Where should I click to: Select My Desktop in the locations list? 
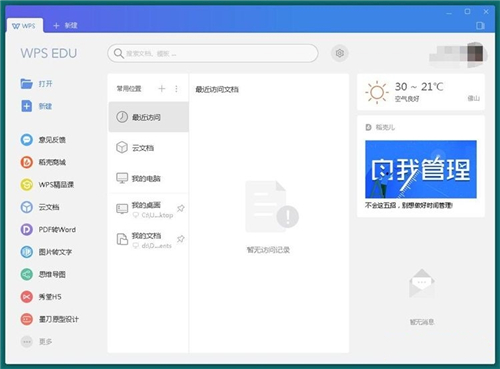(x=149, y=209)
